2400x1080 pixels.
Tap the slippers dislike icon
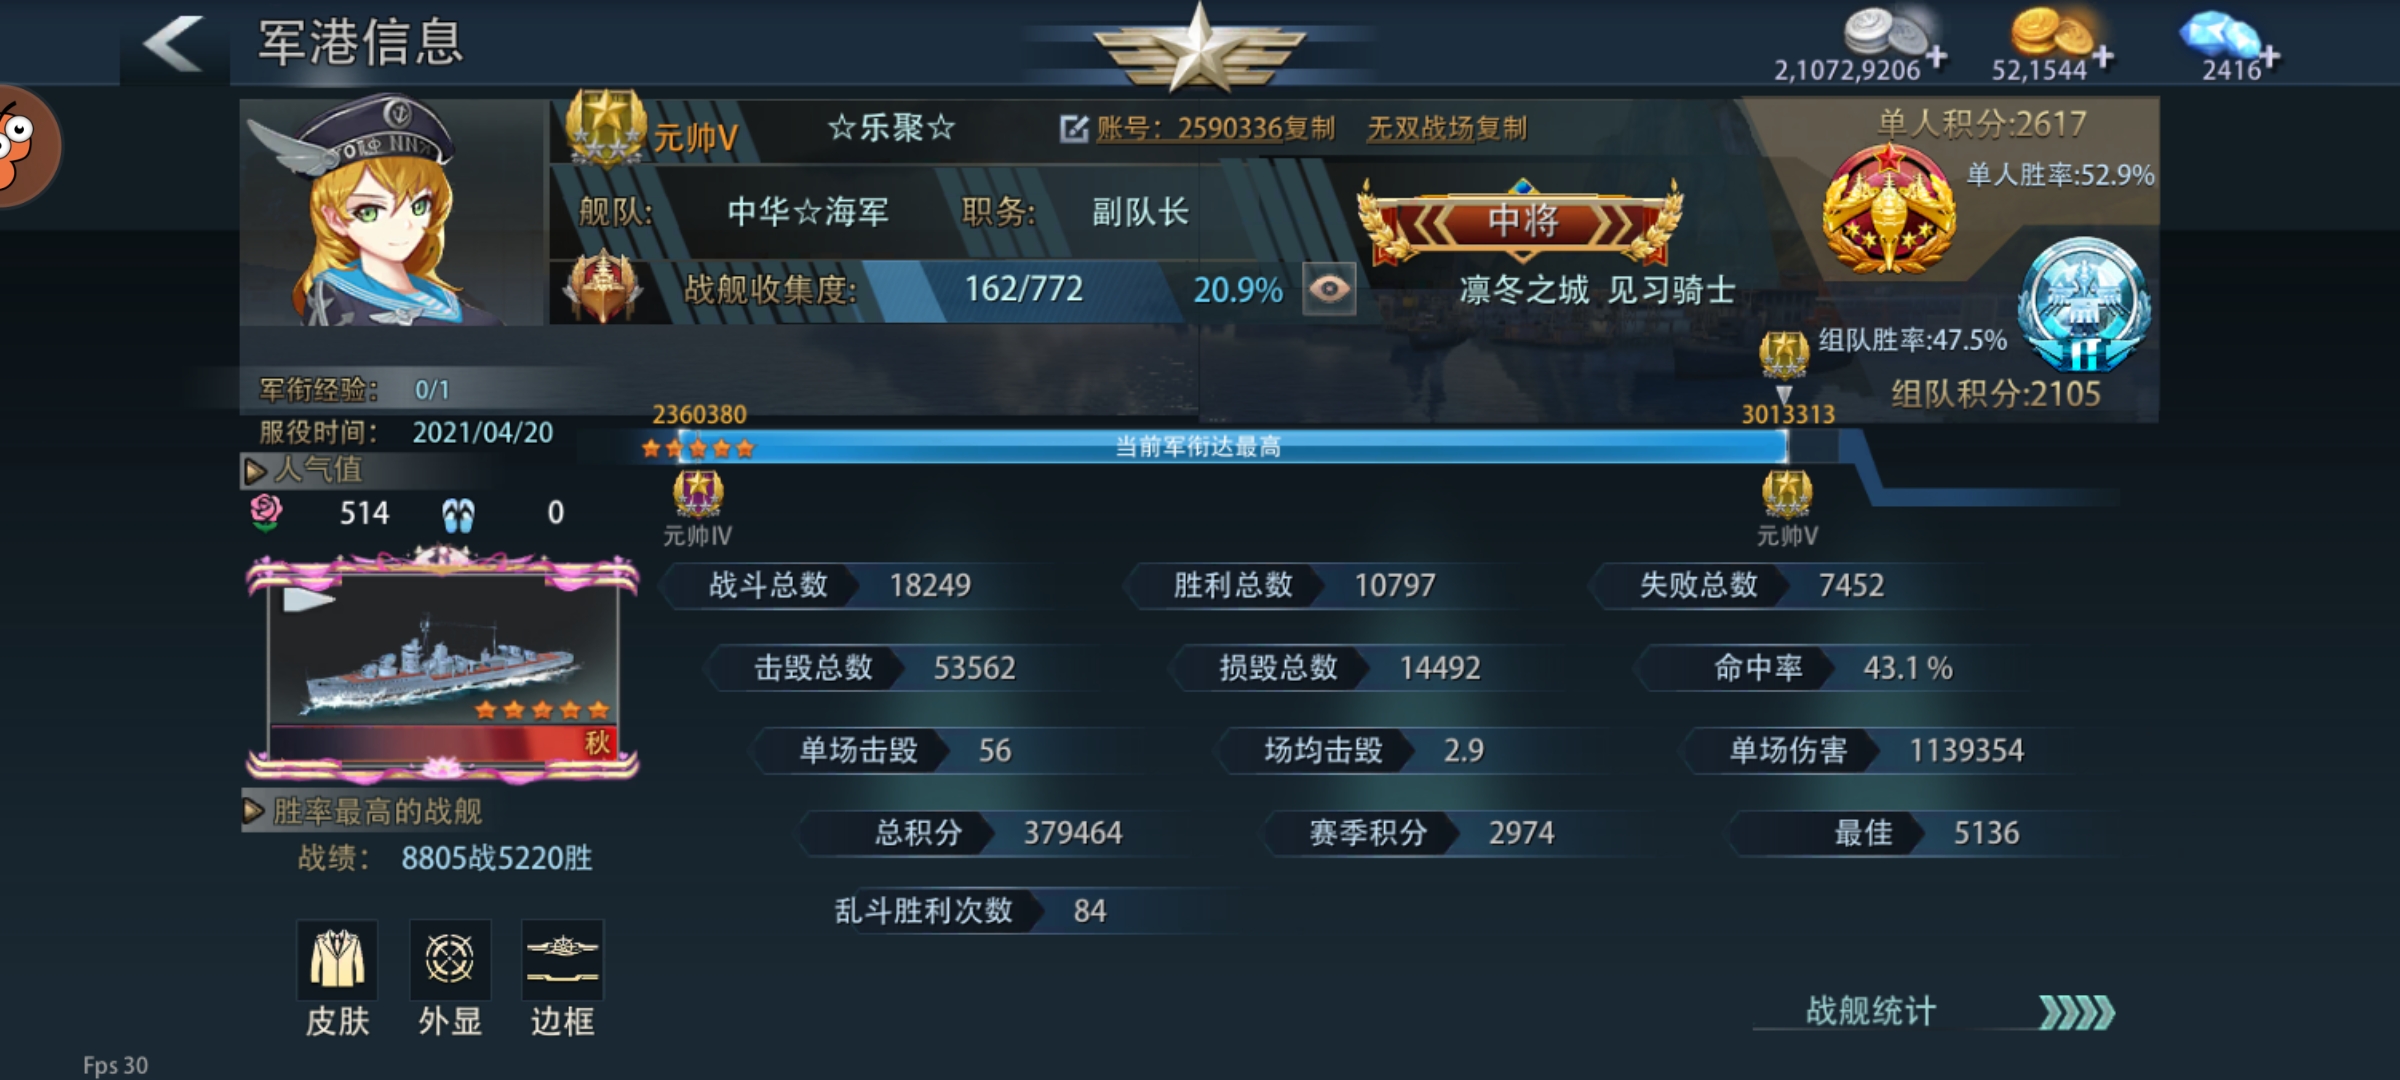tap(458, 515)
